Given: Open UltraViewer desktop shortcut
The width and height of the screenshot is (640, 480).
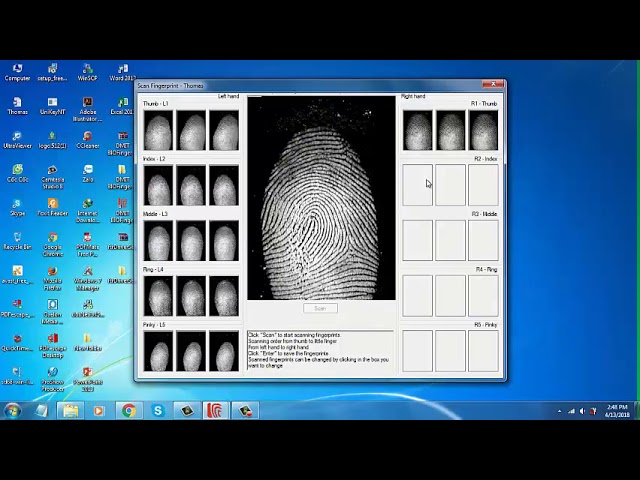Looking at the screenshot, I should coord(17,140).
